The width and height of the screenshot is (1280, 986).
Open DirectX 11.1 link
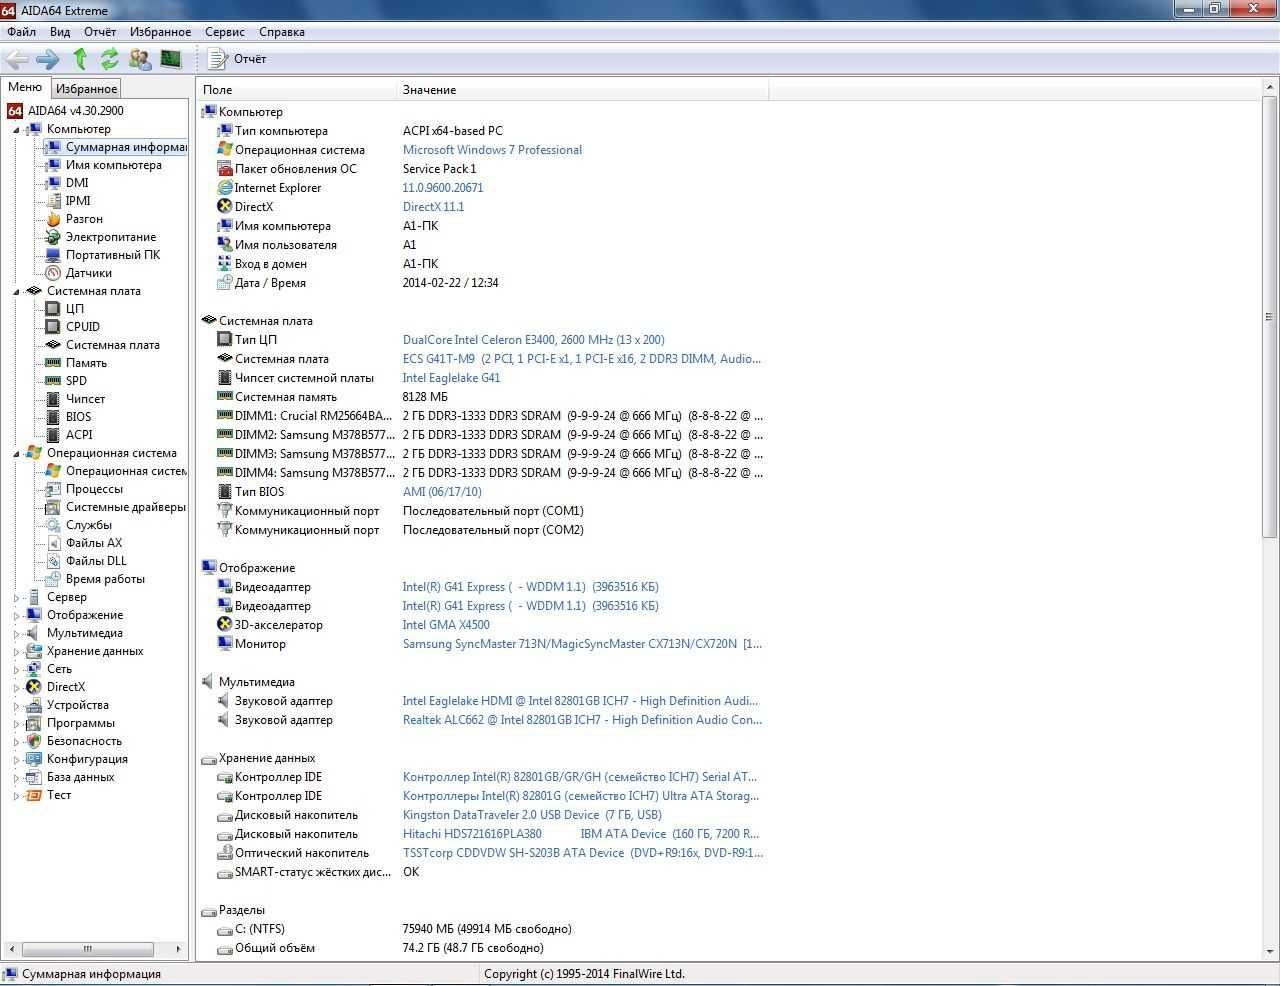point(433,207)
